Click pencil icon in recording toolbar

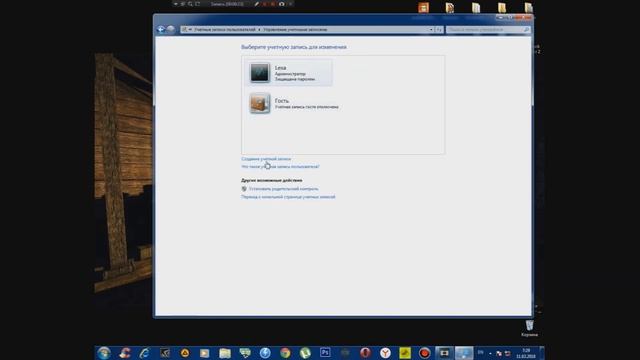[x=256, y=4]
